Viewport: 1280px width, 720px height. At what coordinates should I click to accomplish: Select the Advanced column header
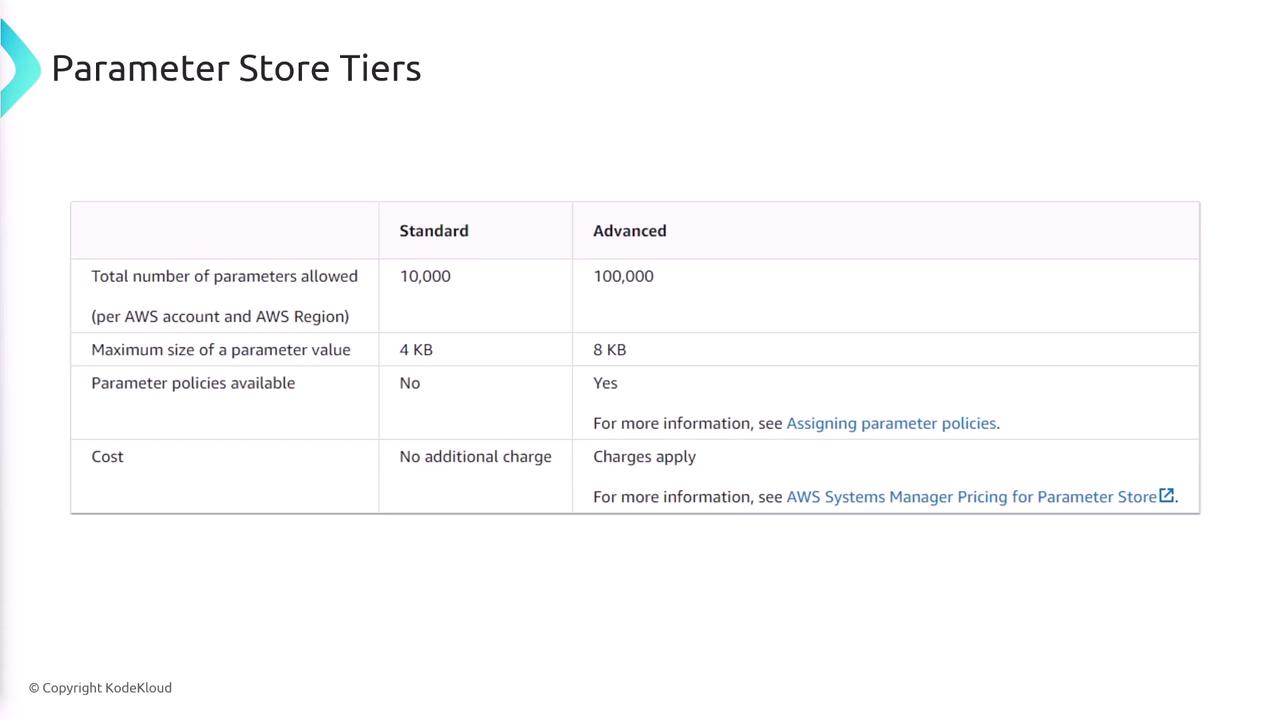[629, 231]
